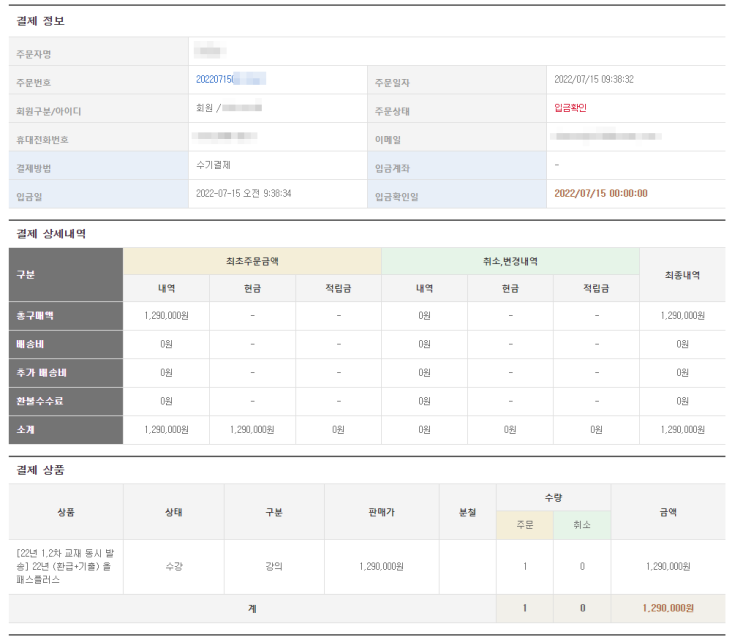Click the 취소,변경내역 column group header
Viewport: 743px width, 640px height.
point(510,261)
